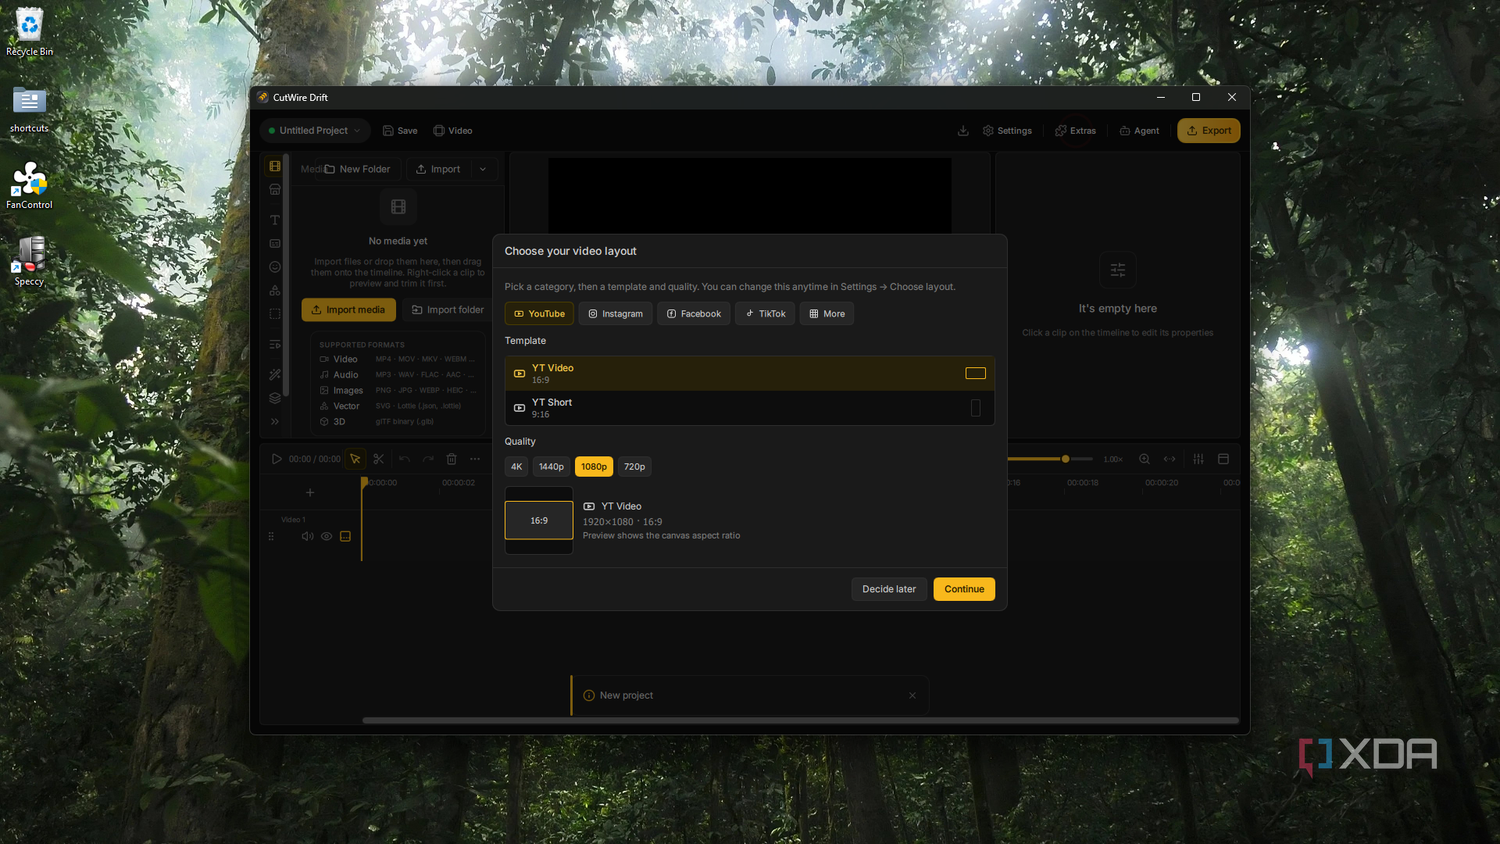
Task: Expand the left sidebar chevrons
Action: point(275,422)
